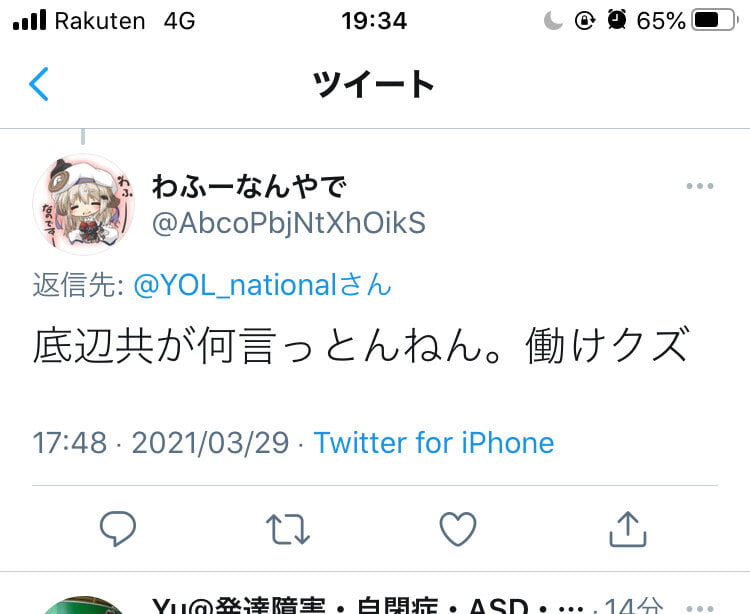Tap the back arrow in header
Image resolution: width=750 pixels, height=614 pixels.
(39, 84)
